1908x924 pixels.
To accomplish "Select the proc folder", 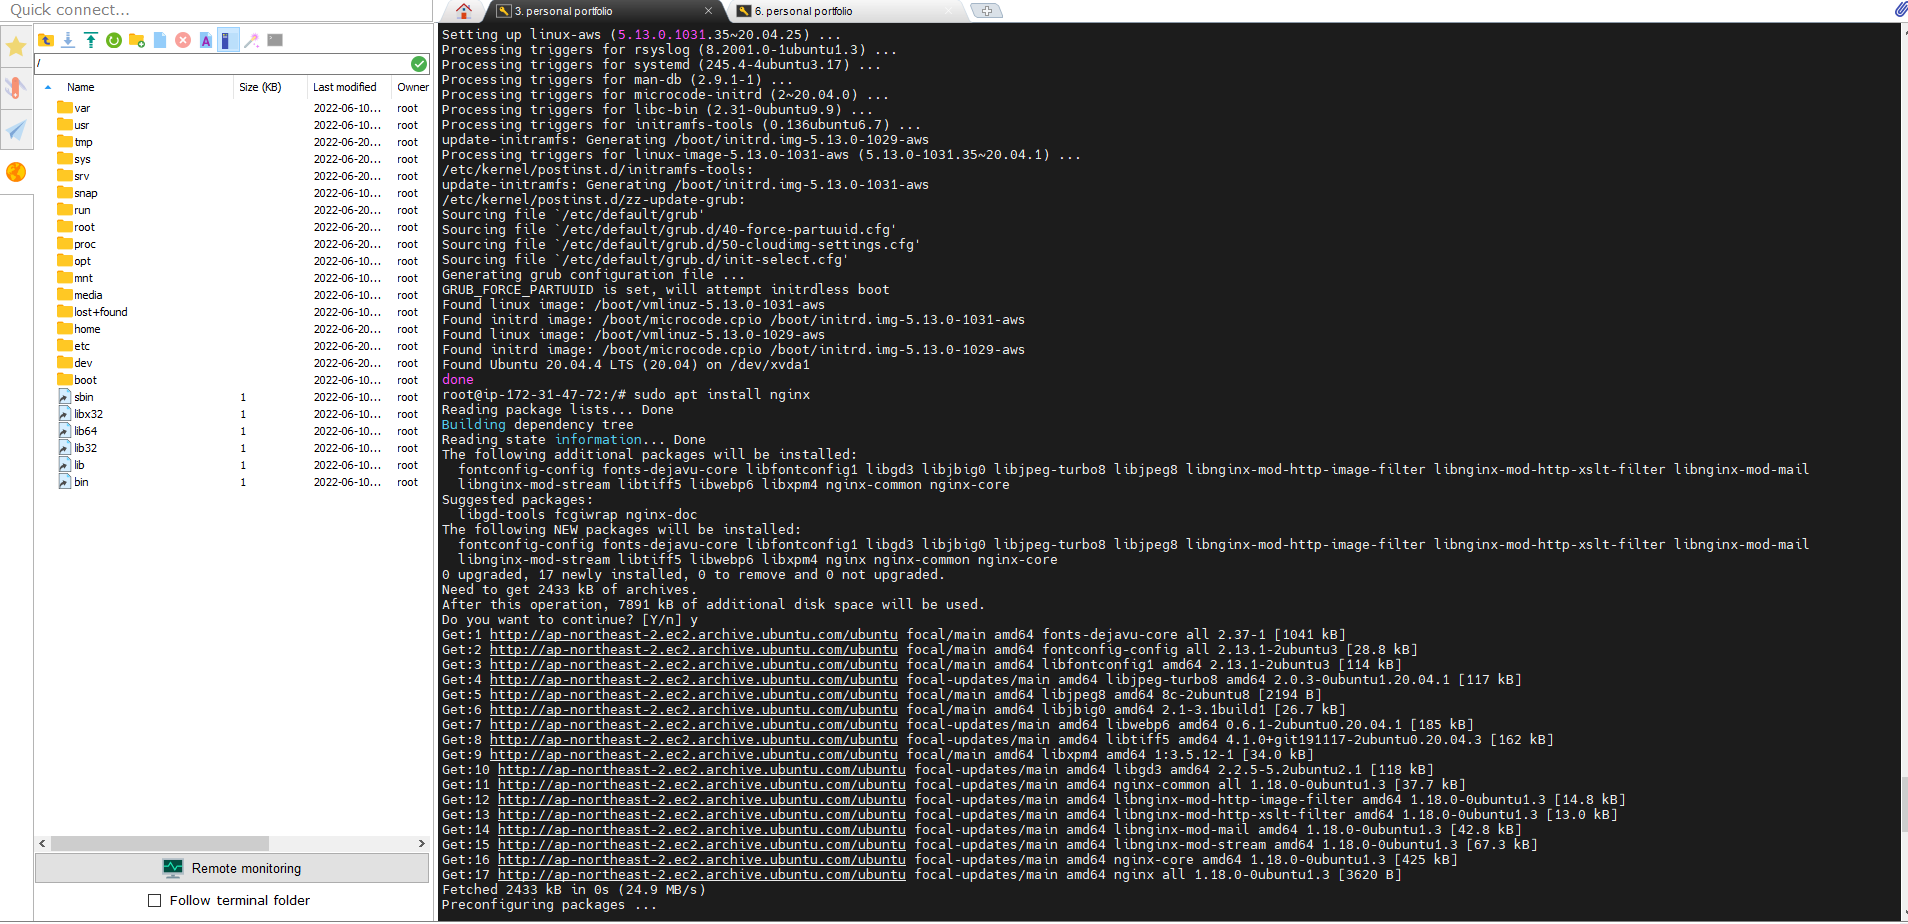I will [x=85, y=244].
